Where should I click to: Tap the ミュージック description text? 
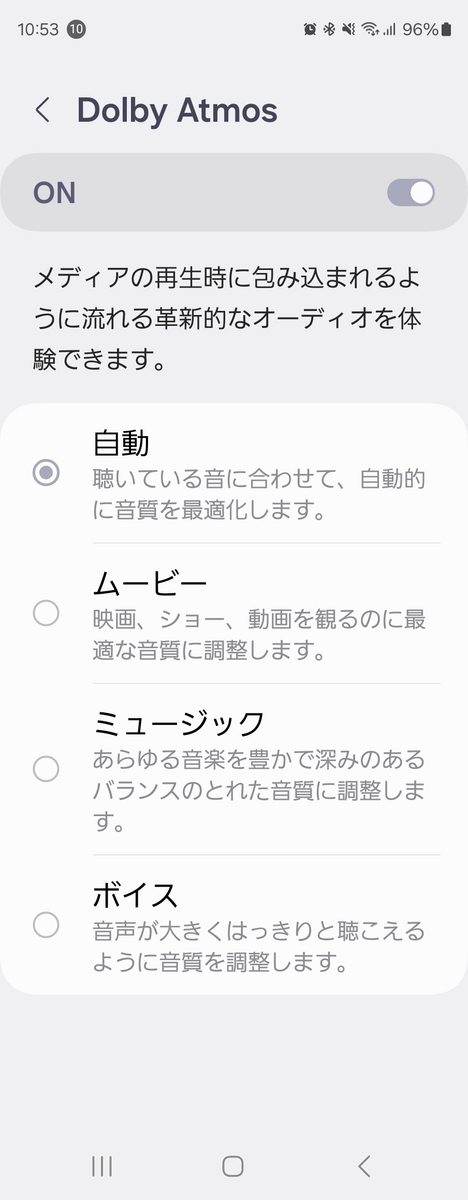tap(259, 792)
